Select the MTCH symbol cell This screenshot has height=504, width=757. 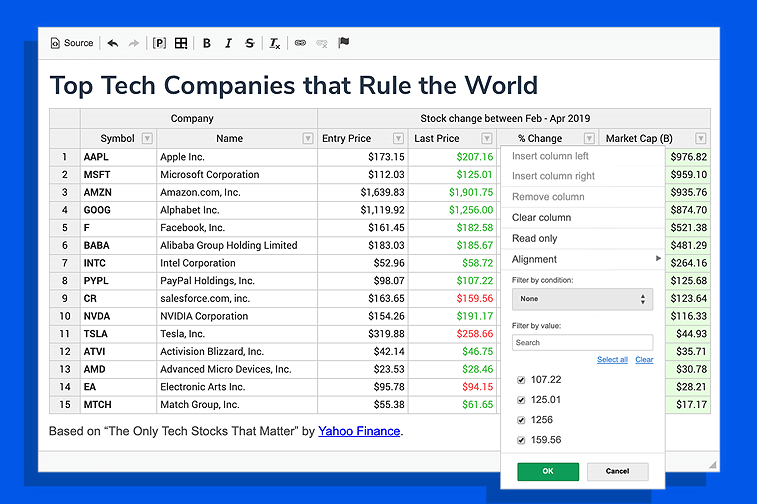[118, 405]
